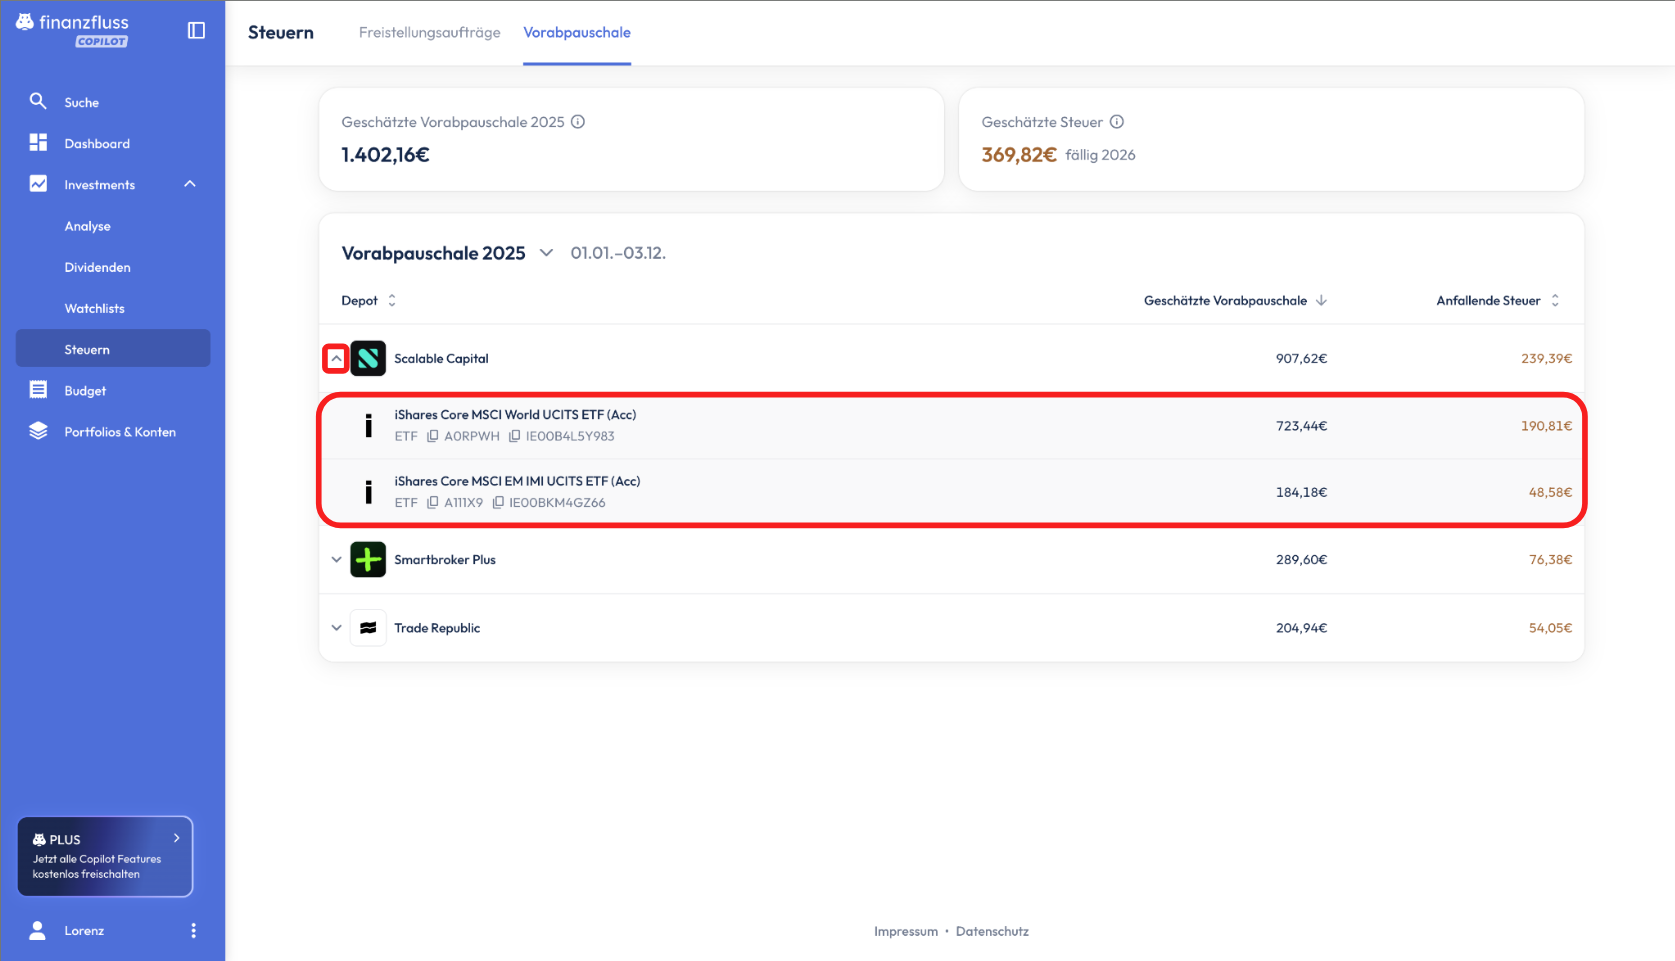Copy WKN A0RPWH using the copy icon

pos(433,436)
